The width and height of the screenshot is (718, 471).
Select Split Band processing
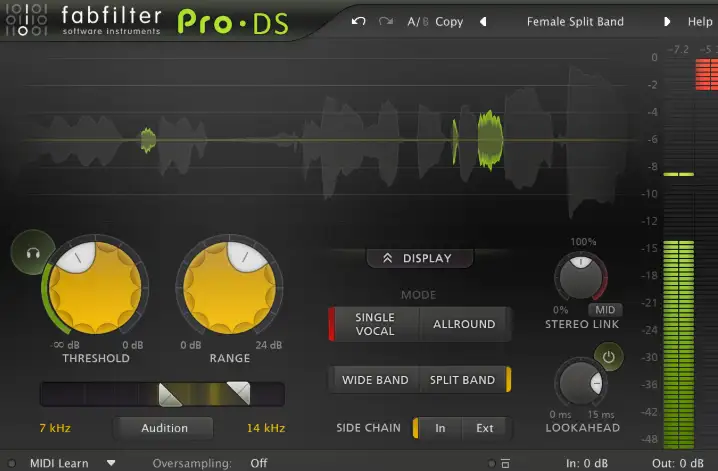point(462,380)
